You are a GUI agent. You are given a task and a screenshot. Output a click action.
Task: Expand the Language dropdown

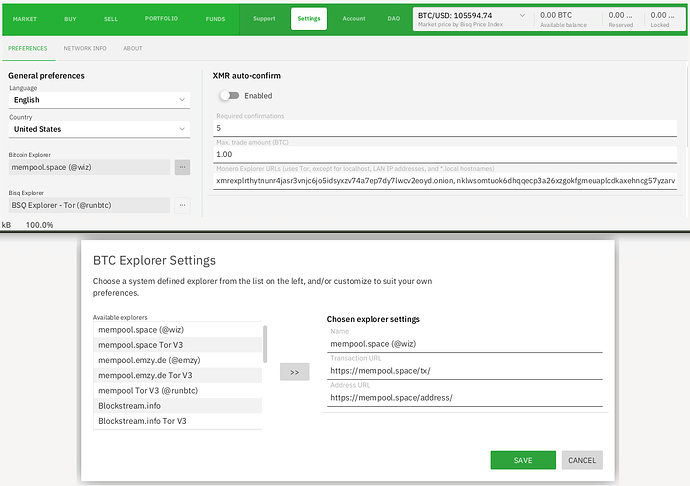[99, 100]
